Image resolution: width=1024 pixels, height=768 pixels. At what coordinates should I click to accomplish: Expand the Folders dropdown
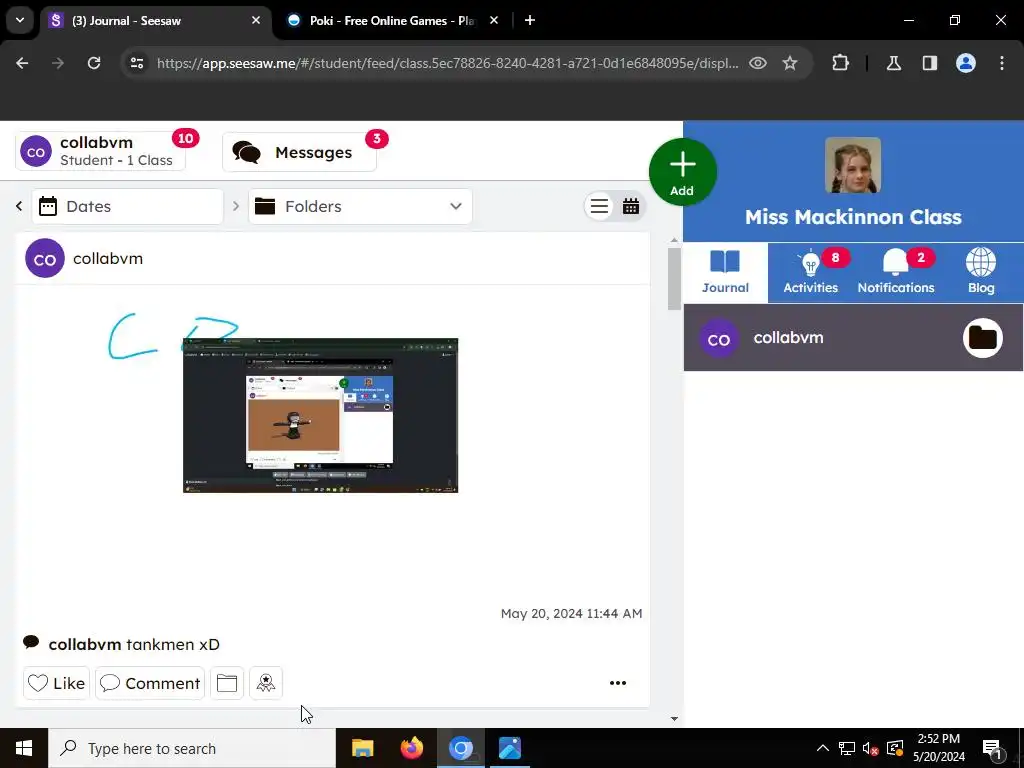pyautogui.click(x=360, y=206)
